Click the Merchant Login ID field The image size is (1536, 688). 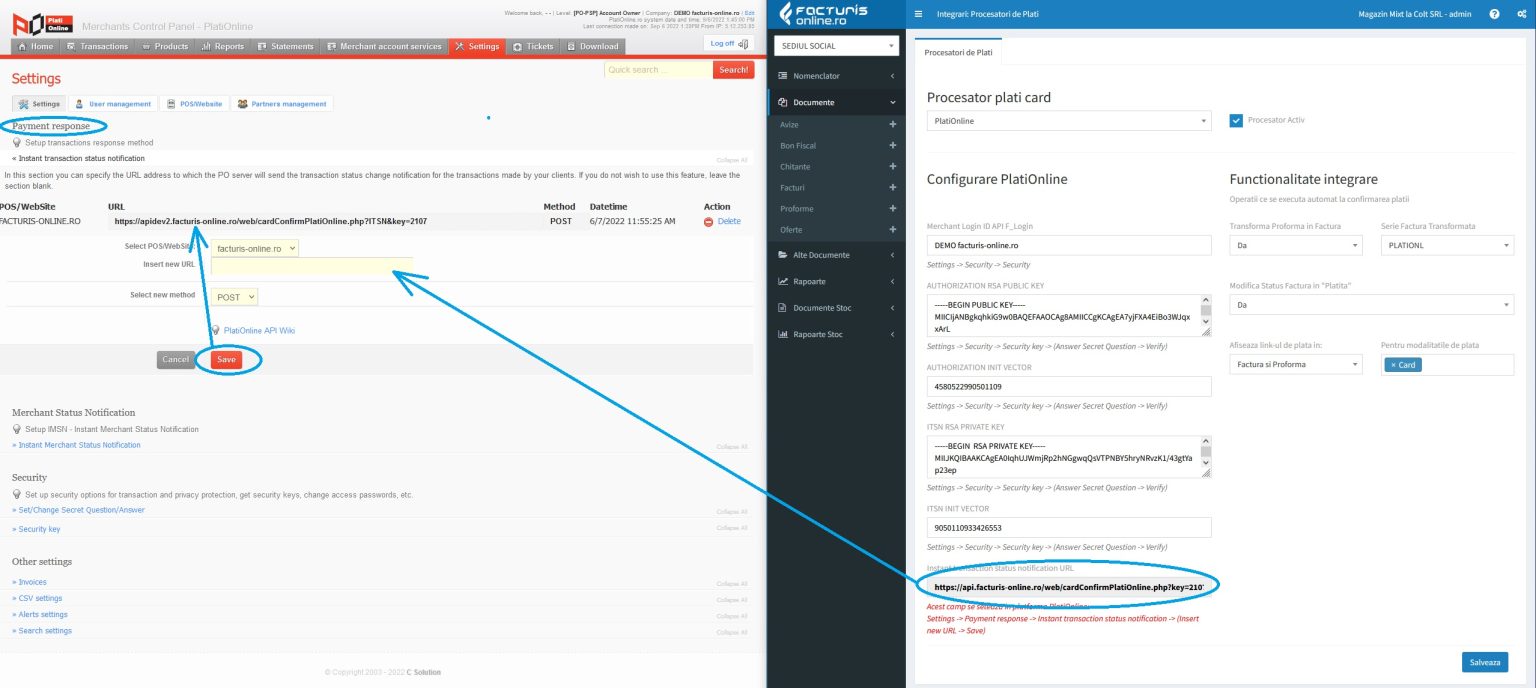(1069, 245)
